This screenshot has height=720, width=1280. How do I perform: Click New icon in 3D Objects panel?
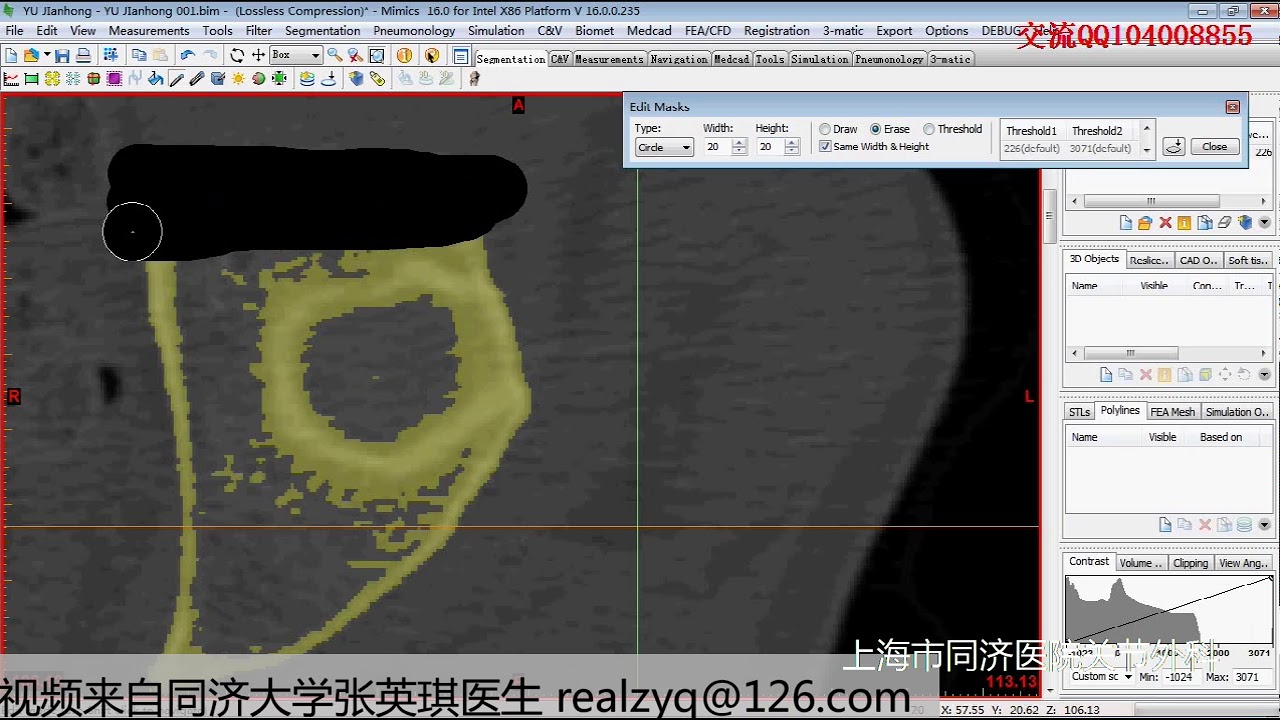[1106, 374]
